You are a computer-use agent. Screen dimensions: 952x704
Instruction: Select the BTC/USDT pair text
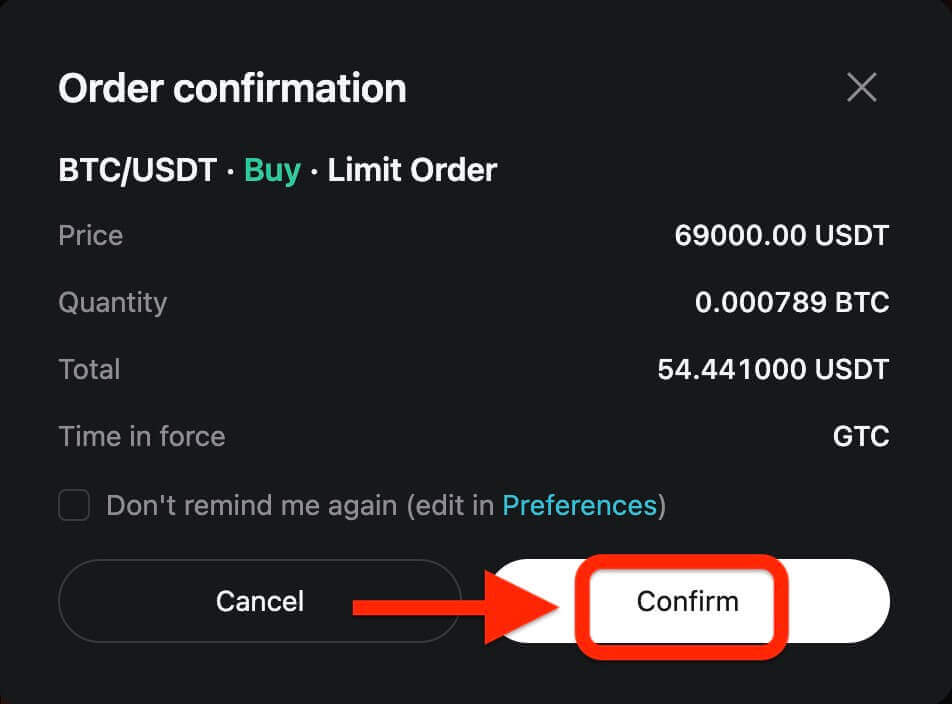pos(137,170)
